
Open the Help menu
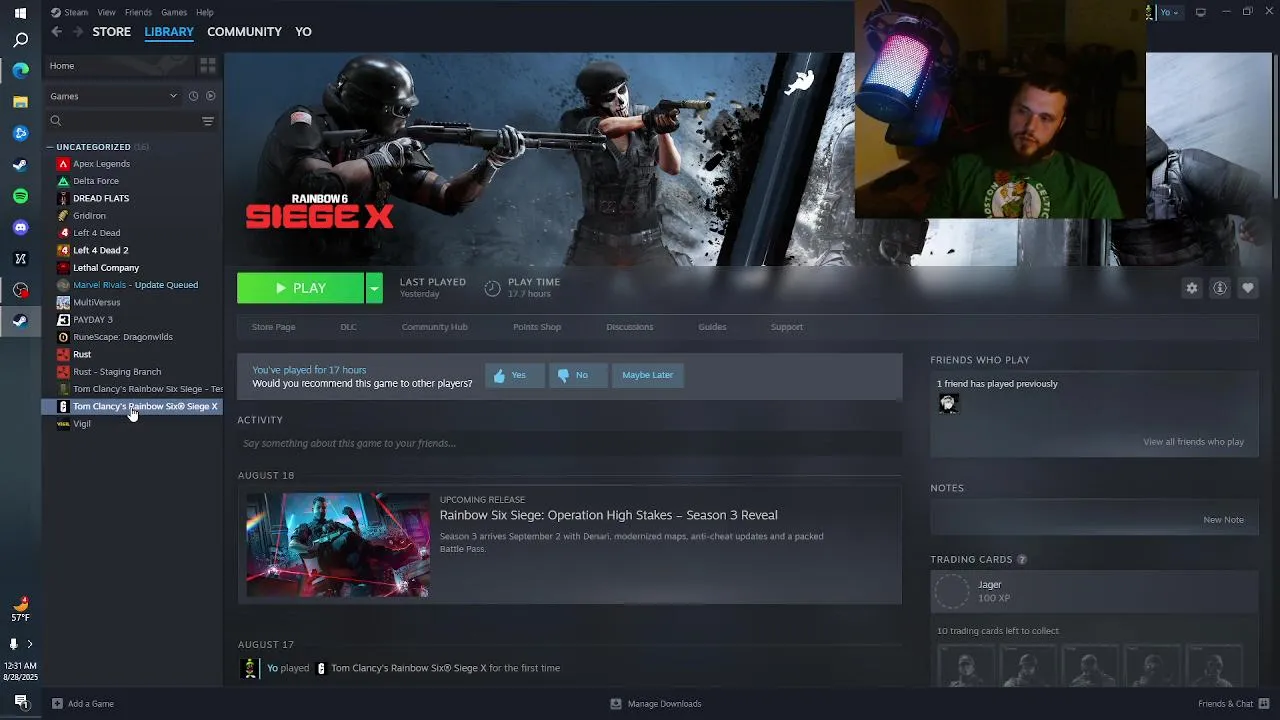click(x=205, y=12)
